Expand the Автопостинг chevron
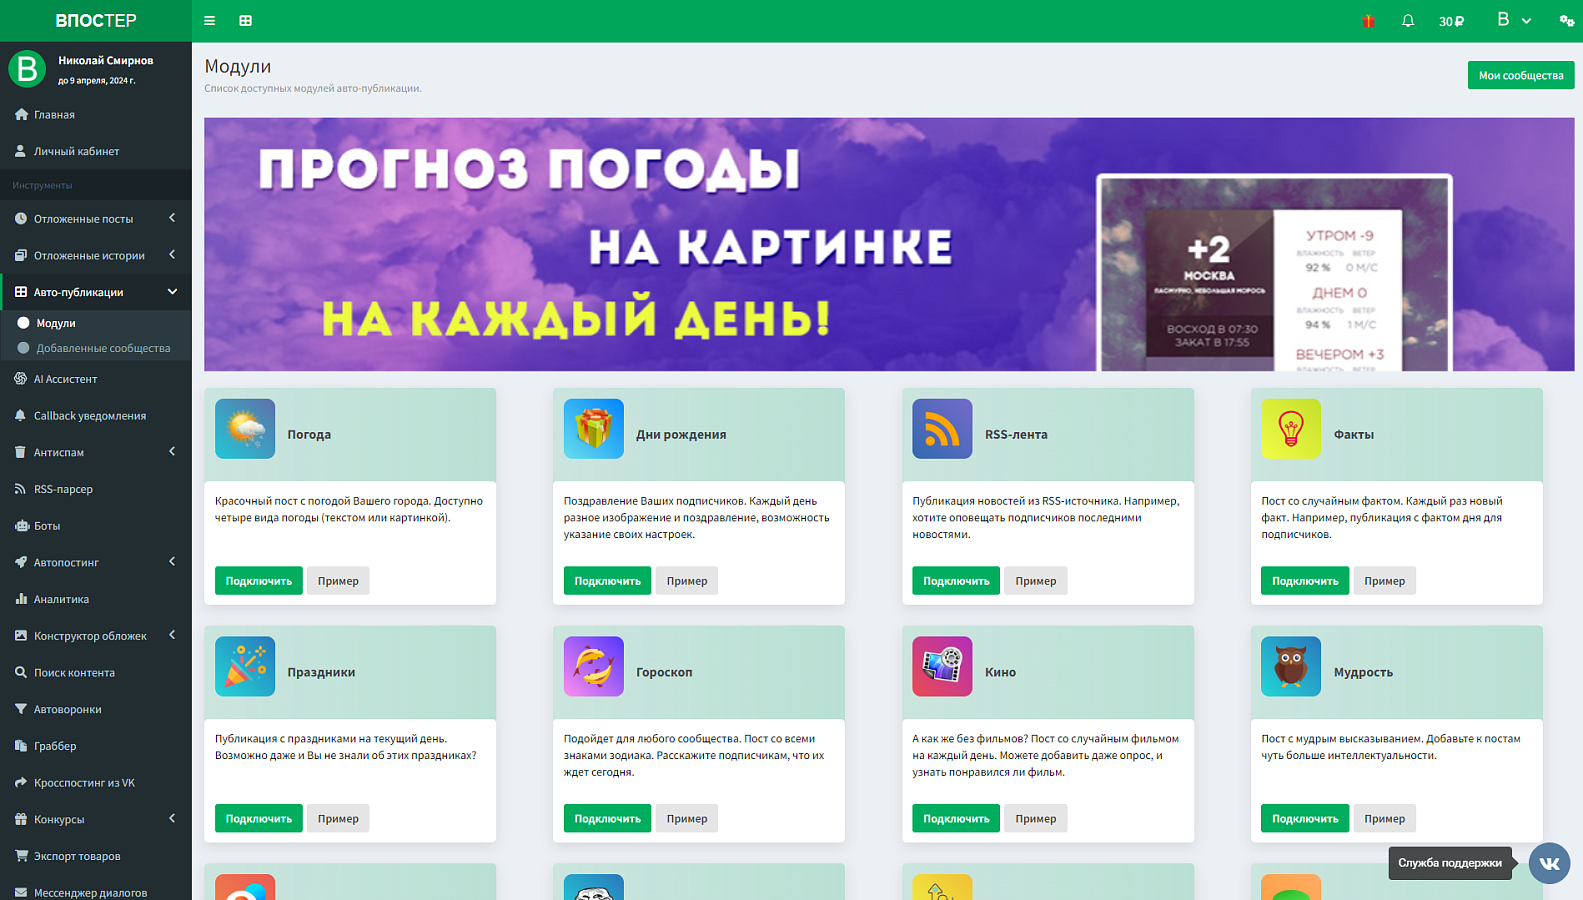 pos(172,562)
